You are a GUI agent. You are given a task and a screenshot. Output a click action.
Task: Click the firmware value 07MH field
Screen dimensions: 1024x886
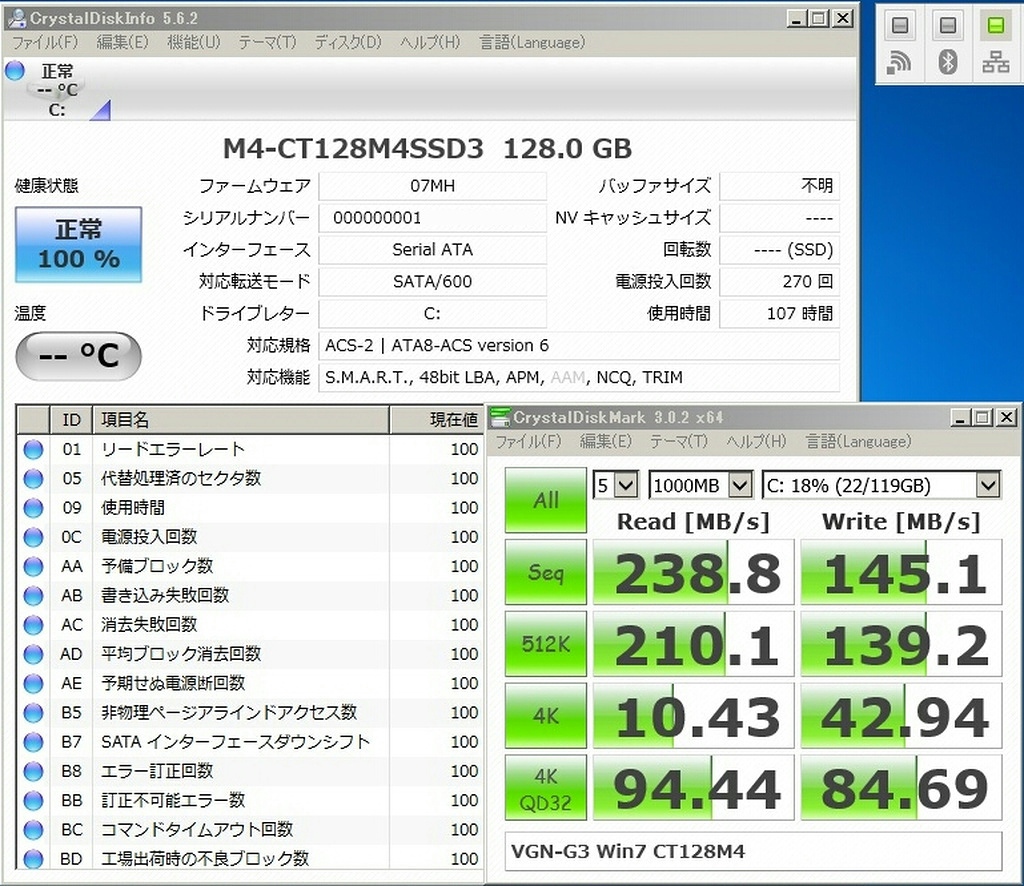pos(432,186)
